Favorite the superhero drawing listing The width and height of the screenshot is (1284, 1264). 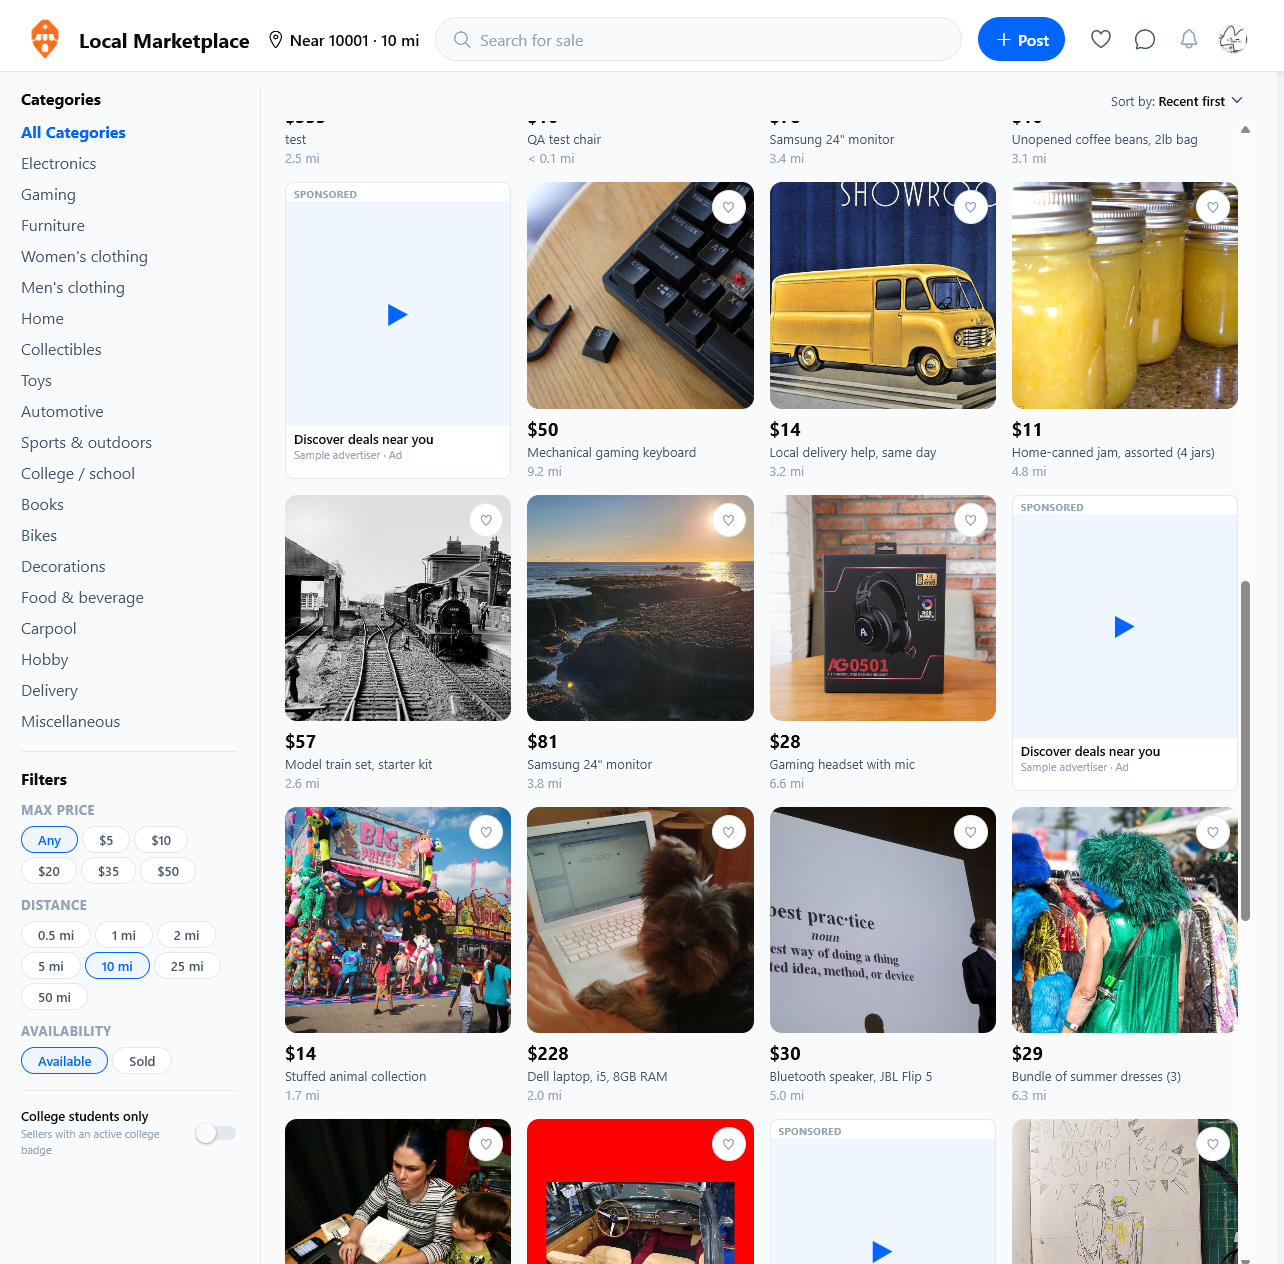coord(1213,1144)
